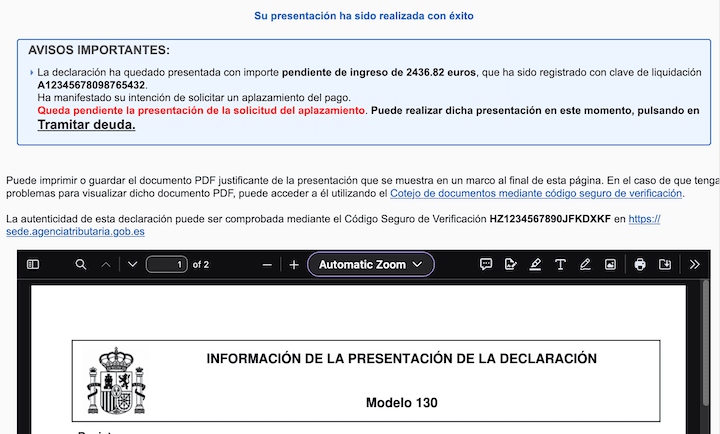Select the add text tool

(x=560, y=264)
